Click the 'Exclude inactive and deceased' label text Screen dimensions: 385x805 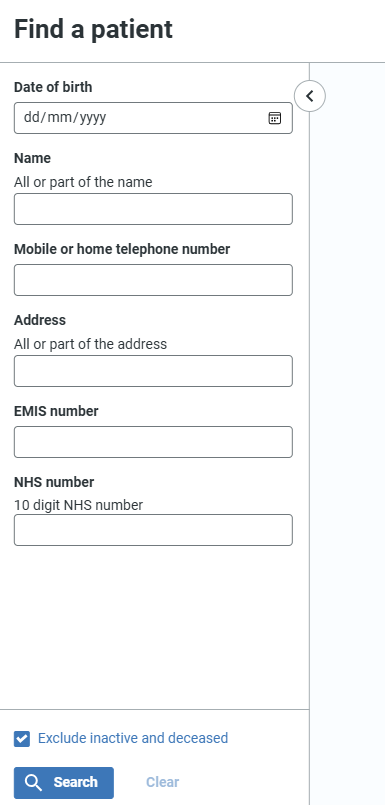point(133,738)
